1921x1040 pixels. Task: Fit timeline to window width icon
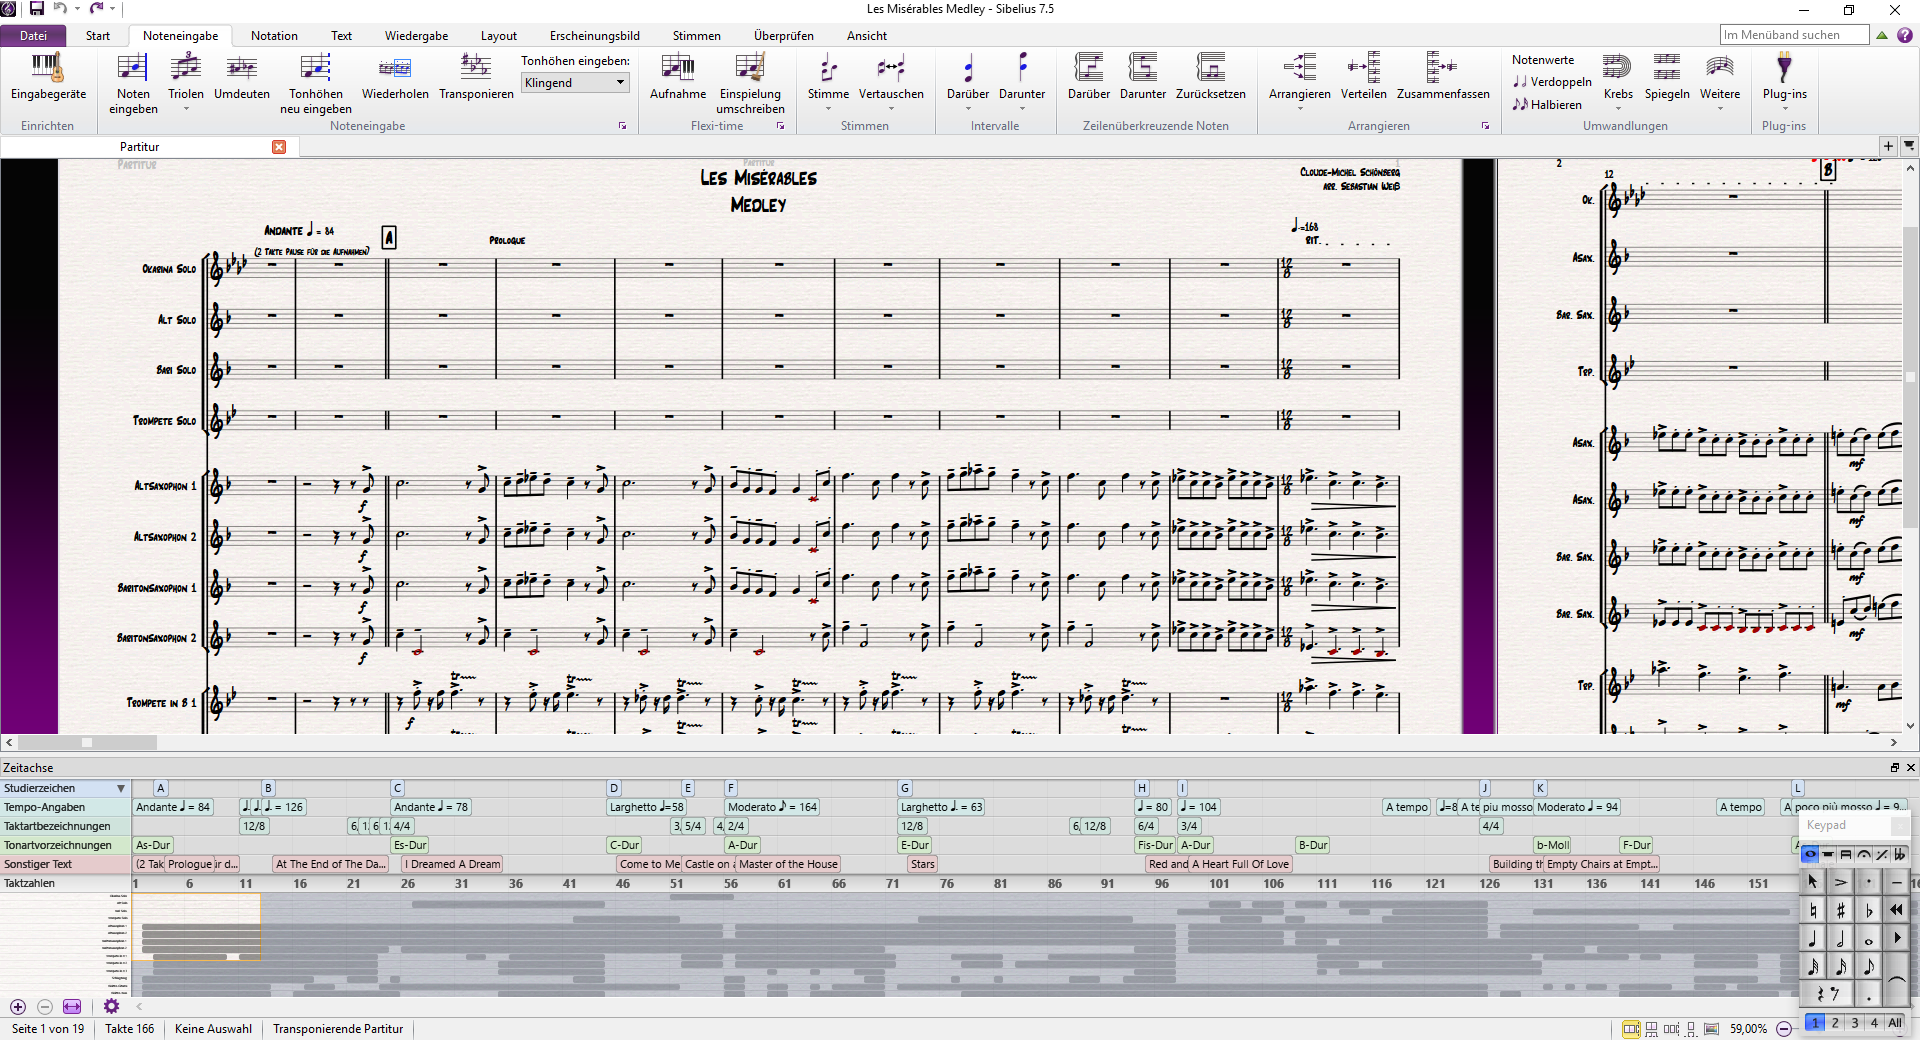click(72, 1007)
